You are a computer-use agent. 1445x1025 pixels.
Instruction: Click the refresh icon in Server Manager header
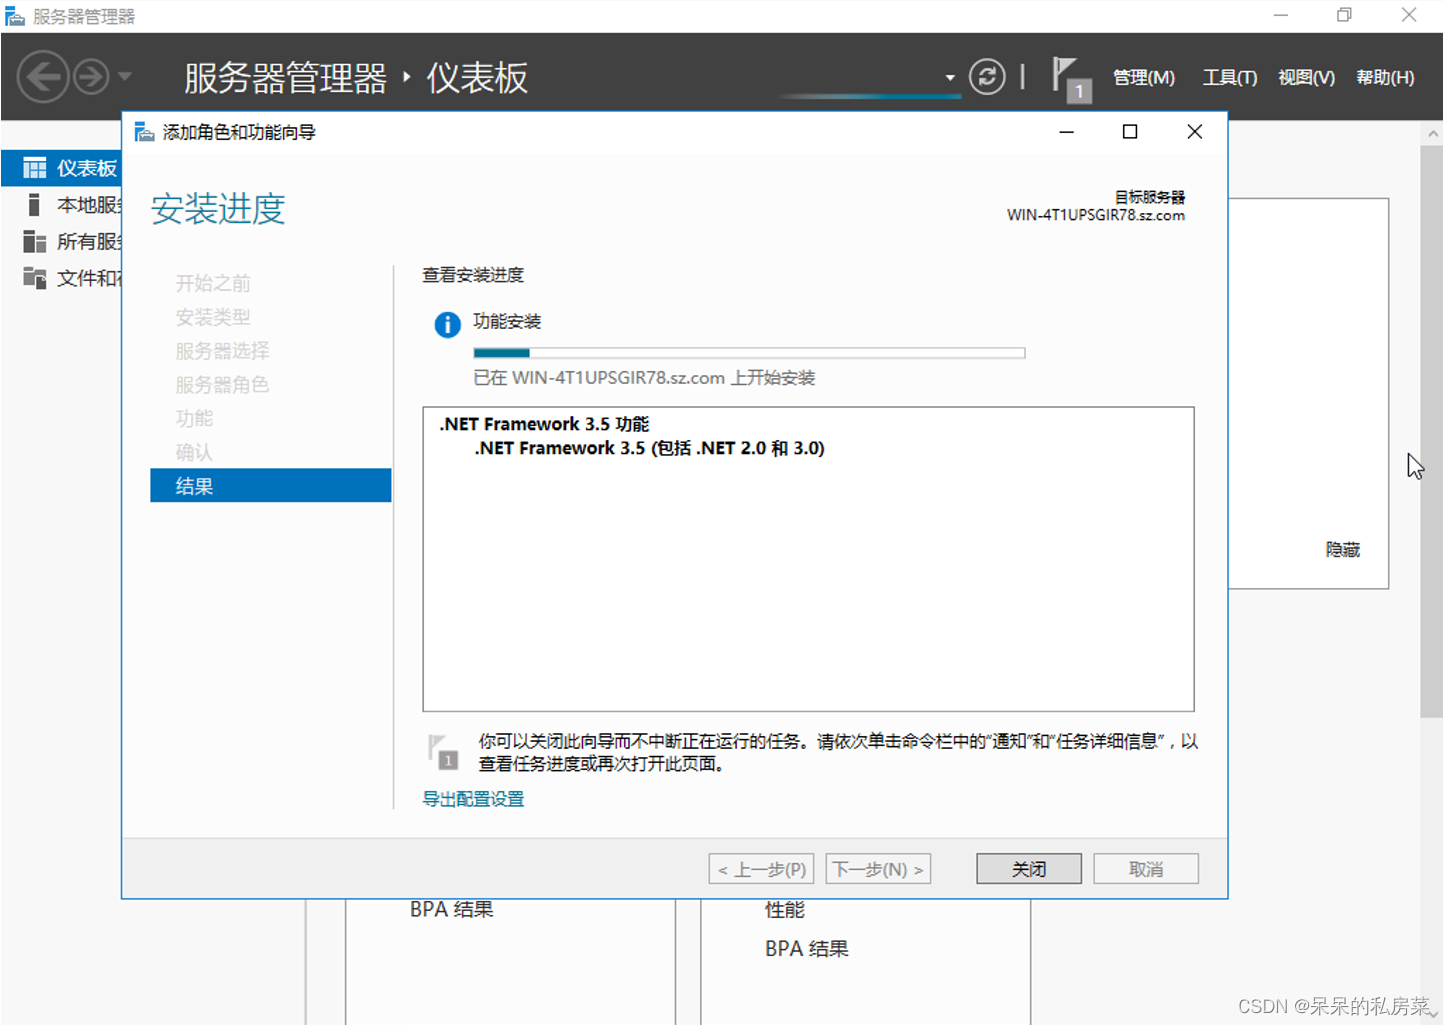click(x=987, y=77)
